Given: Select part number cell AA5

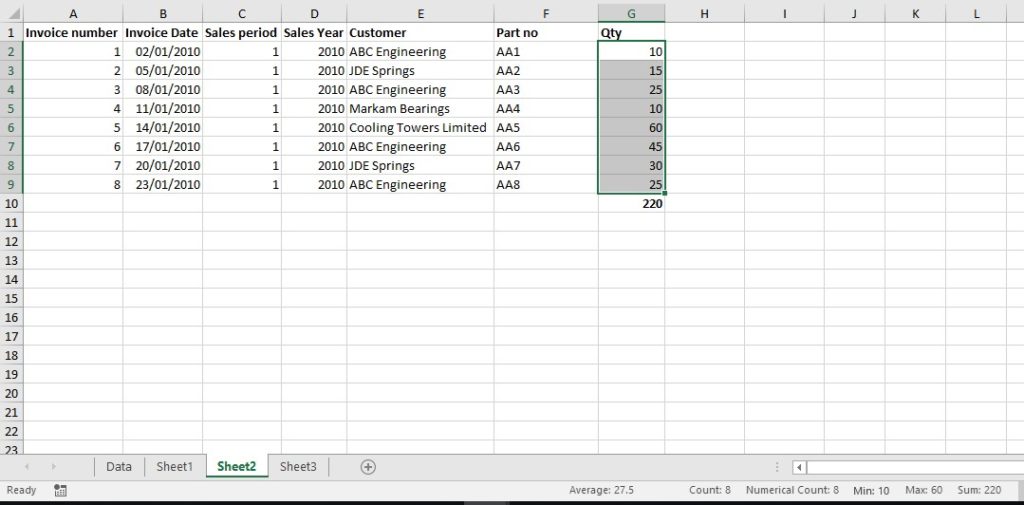Looking at the screenshot, I should pyautogui.click(x=546, y=127).
